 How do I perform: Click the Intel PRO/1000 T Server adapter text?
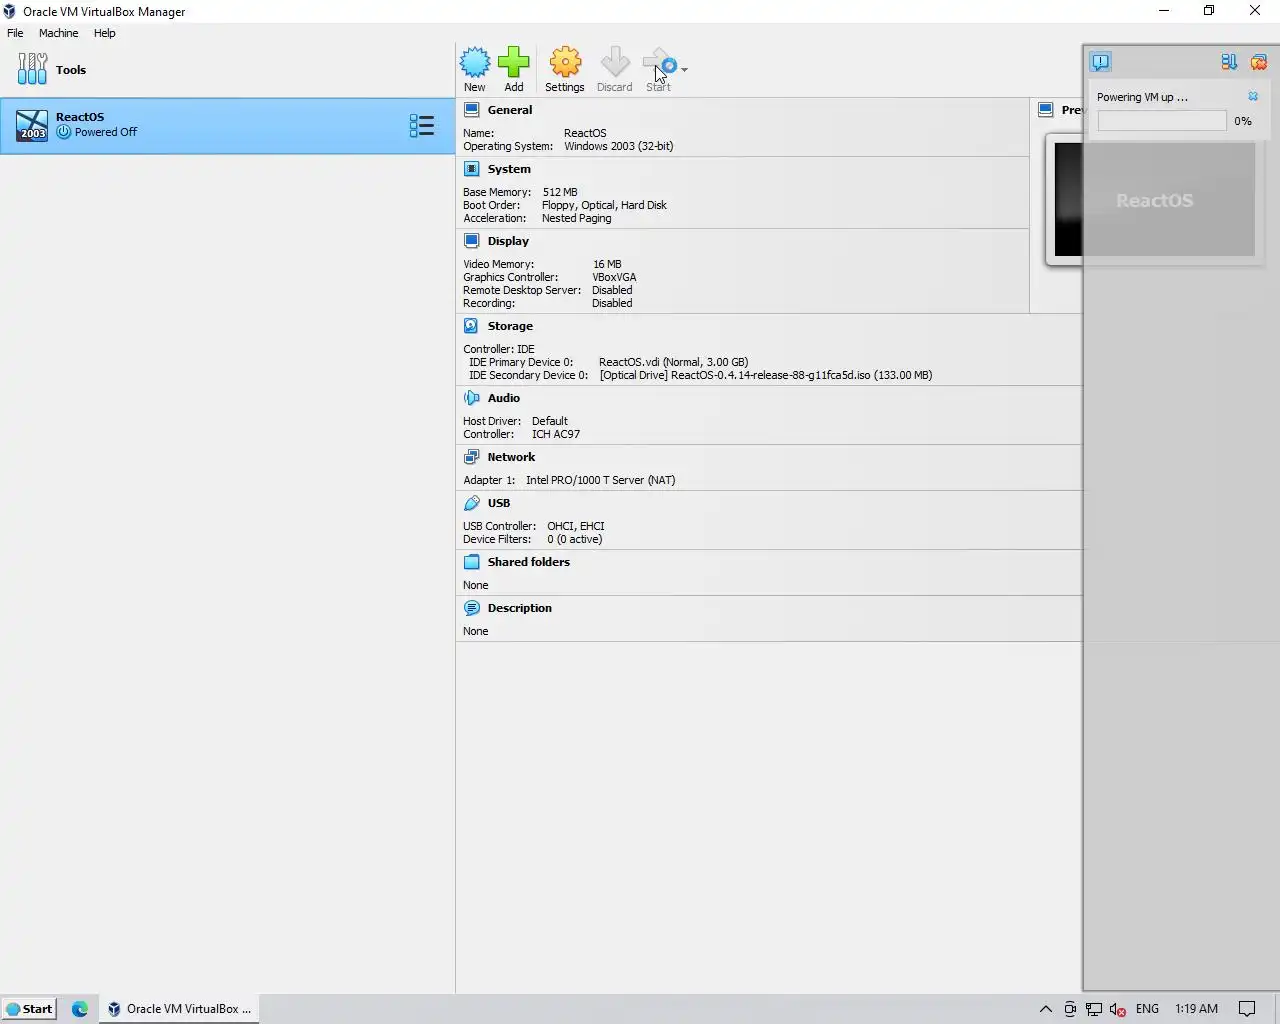point(600,480)
